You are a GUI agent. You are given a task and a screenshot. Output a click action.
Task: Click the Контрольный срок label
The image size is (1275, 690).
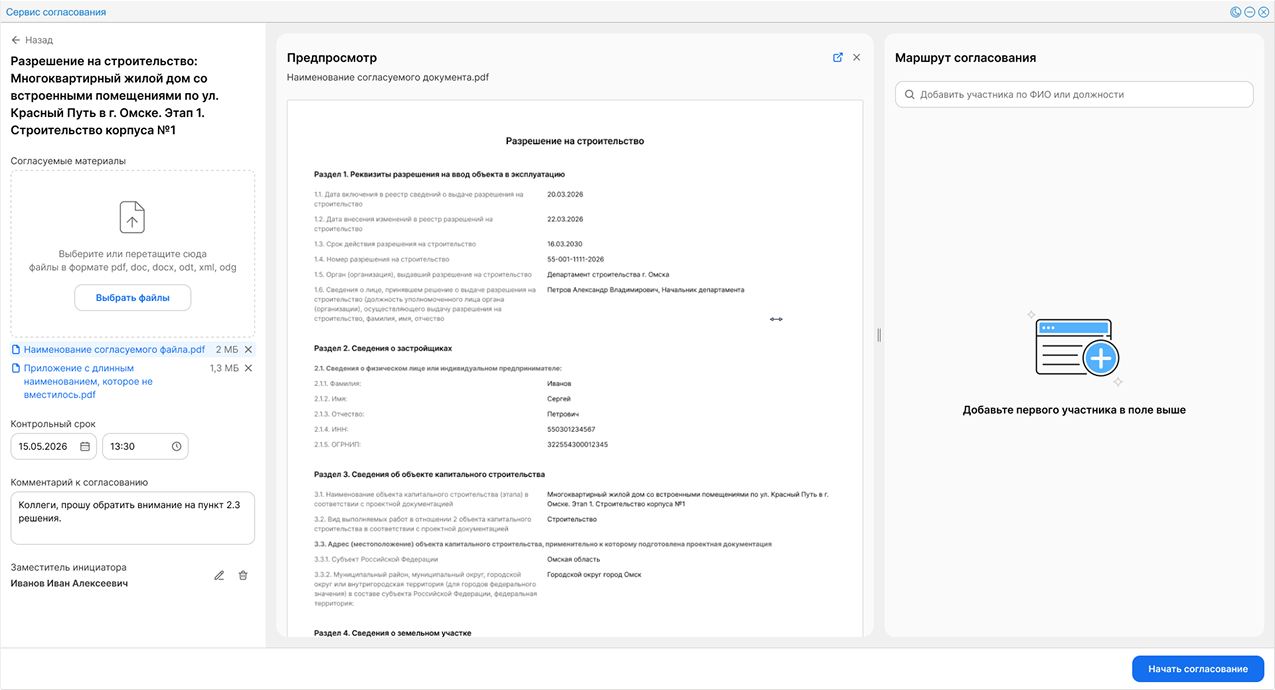click(x=53, y=424)
